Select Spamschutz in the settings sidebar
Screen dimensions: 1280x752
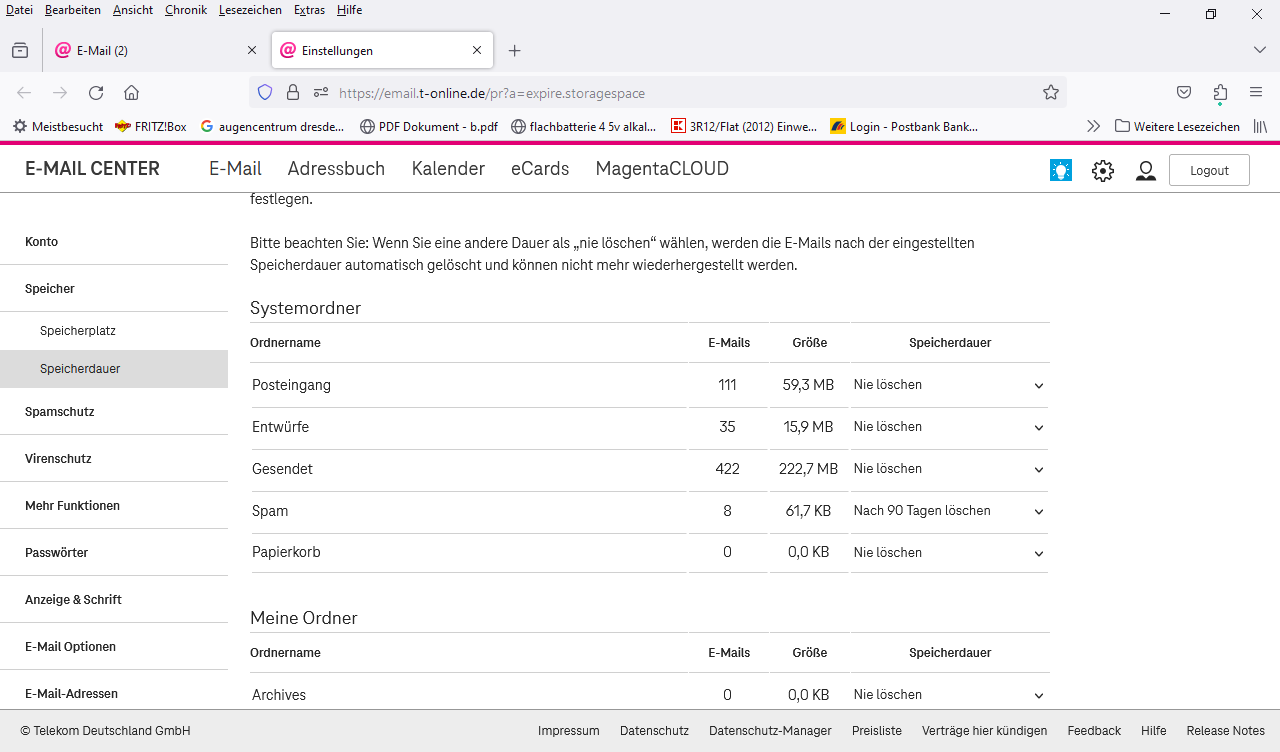click(60, 412)
